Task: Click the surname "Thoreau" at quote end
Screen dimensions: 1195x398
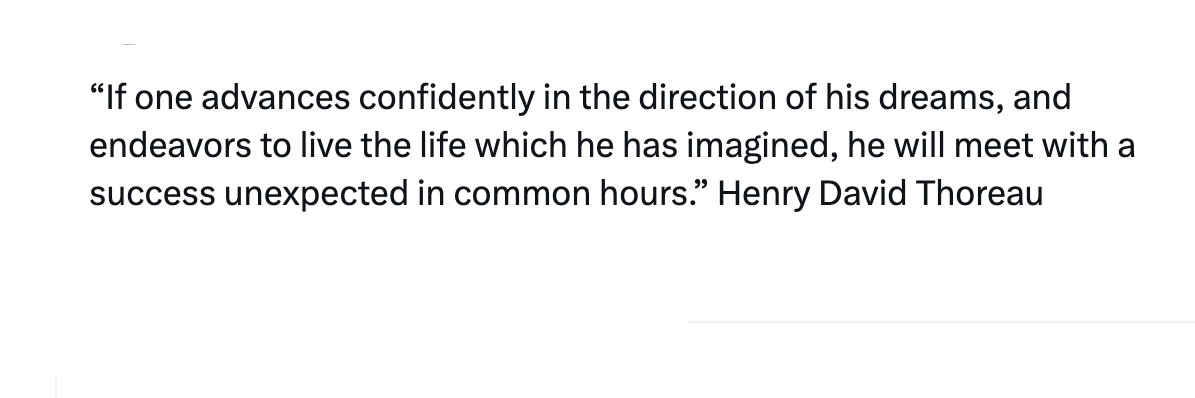Action: [x=979, y=194]
